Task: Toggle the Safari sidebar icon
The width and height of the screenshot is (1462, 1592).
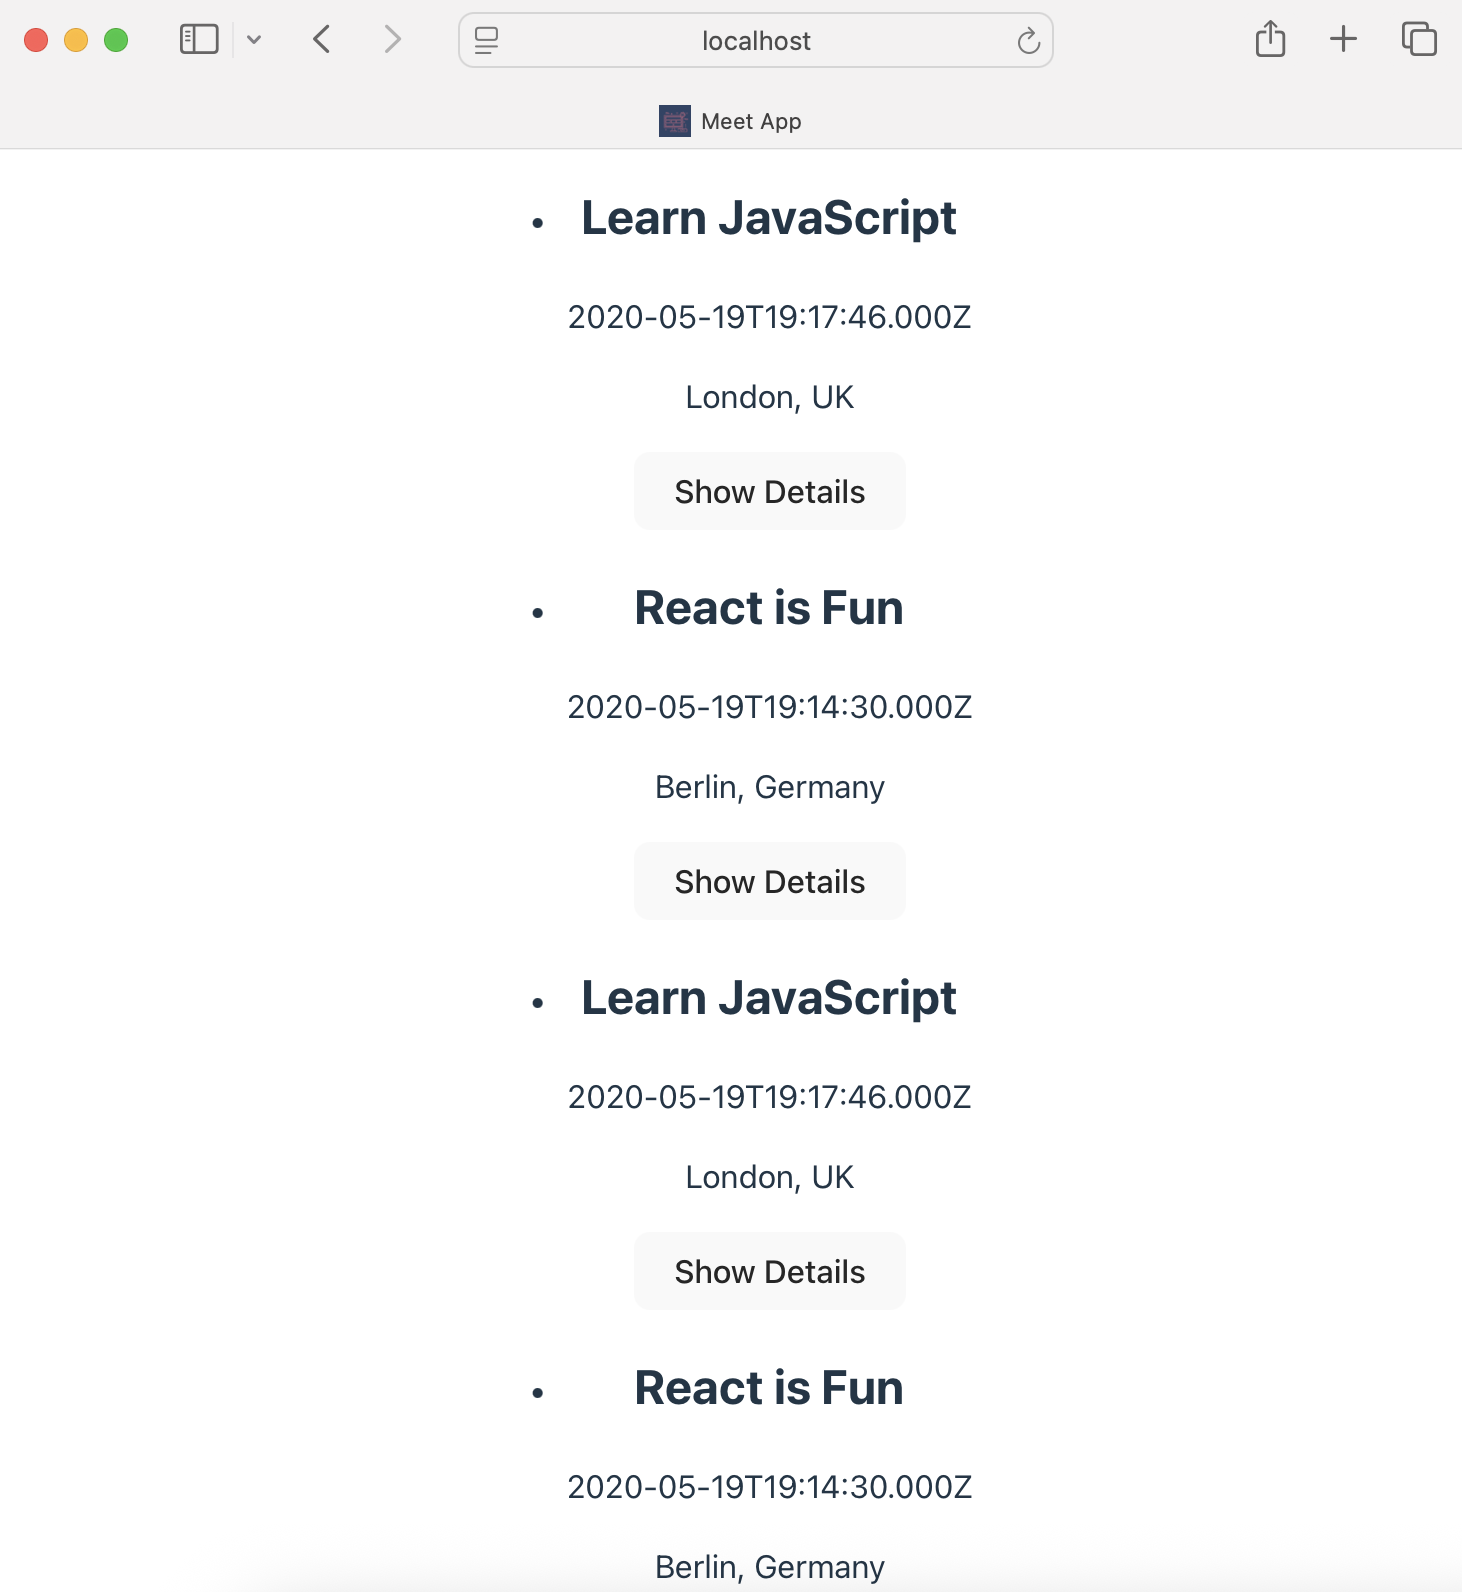Action: tap(199, 40)
